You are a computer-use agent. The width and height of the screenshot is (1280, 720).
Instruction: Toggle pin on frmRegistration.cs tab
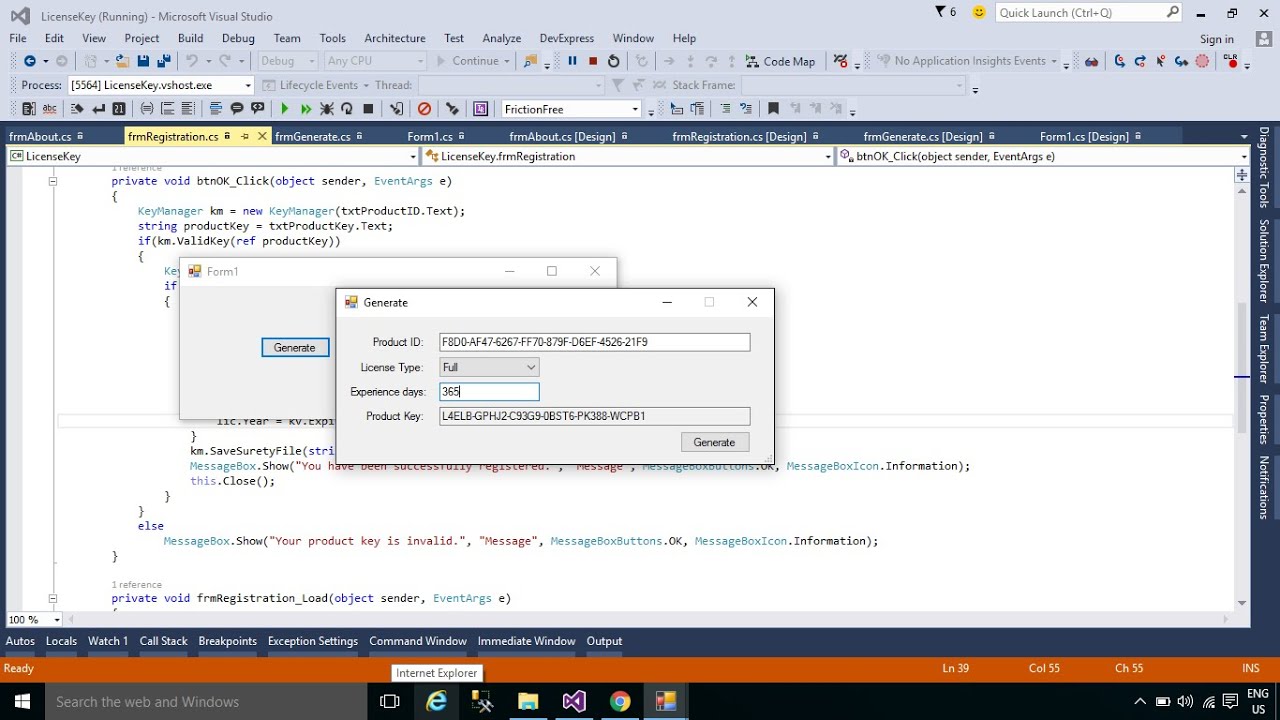click(x=245, y=136)
